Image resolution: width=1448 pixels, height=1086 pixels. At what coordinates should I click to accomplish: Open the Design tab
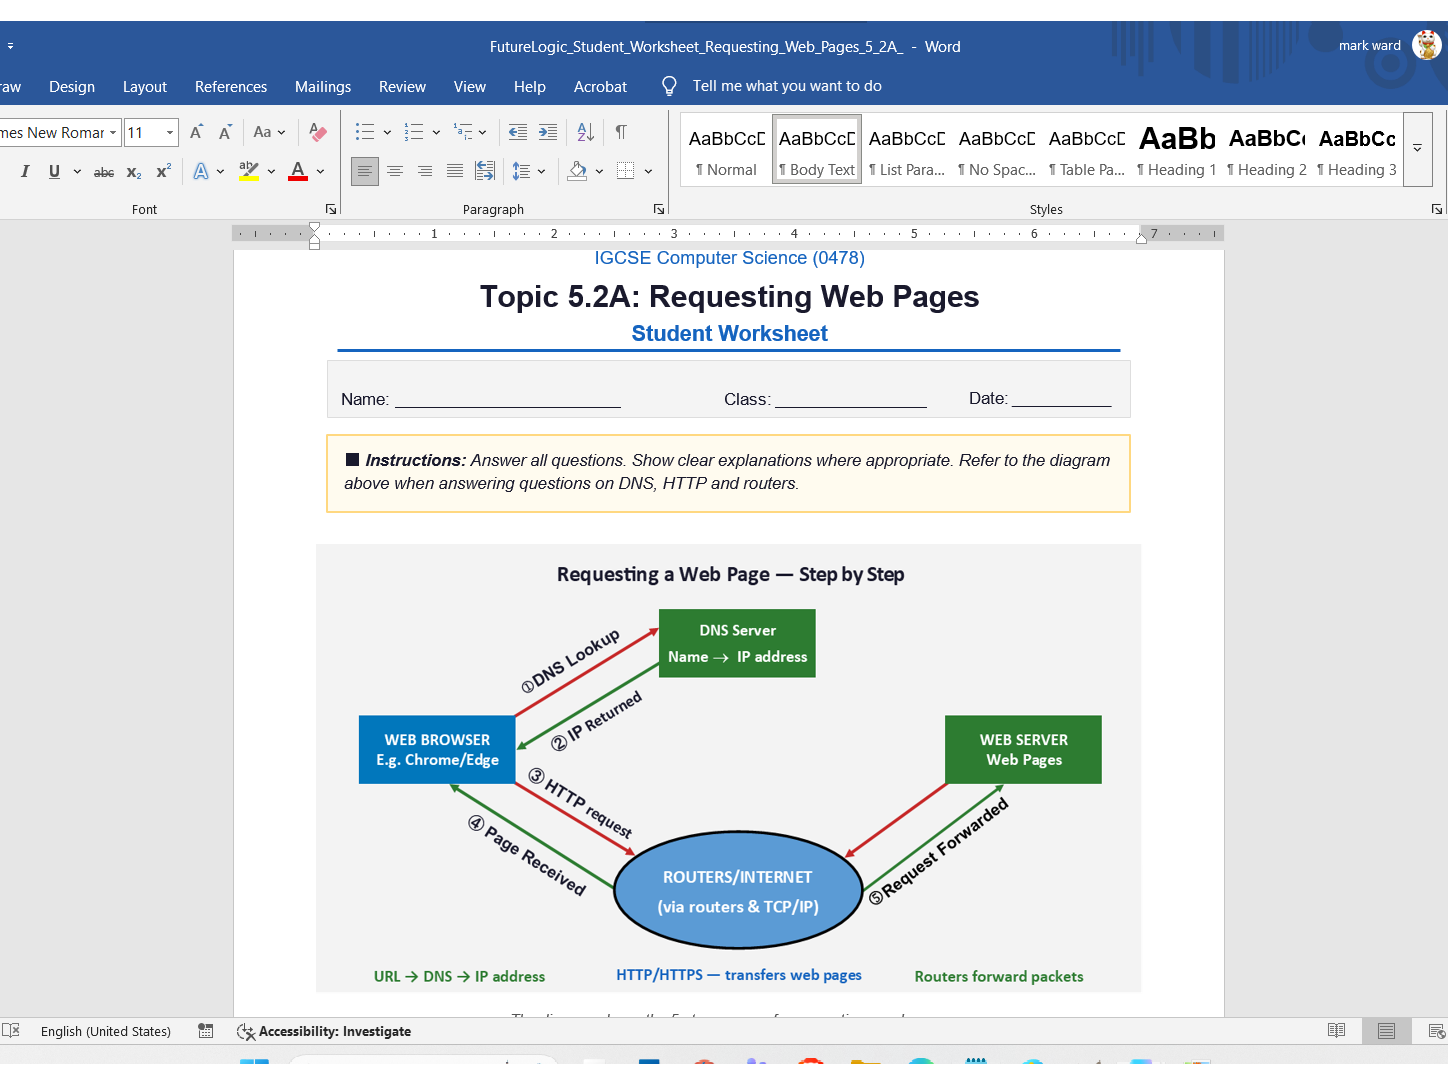pyautogui.click(x=72, y=87)
